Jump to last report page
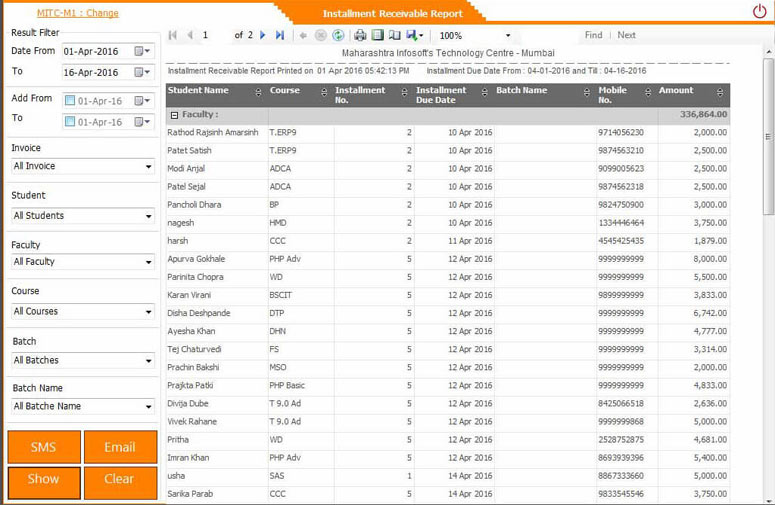775x505 pixels. (x=280, y=35)
